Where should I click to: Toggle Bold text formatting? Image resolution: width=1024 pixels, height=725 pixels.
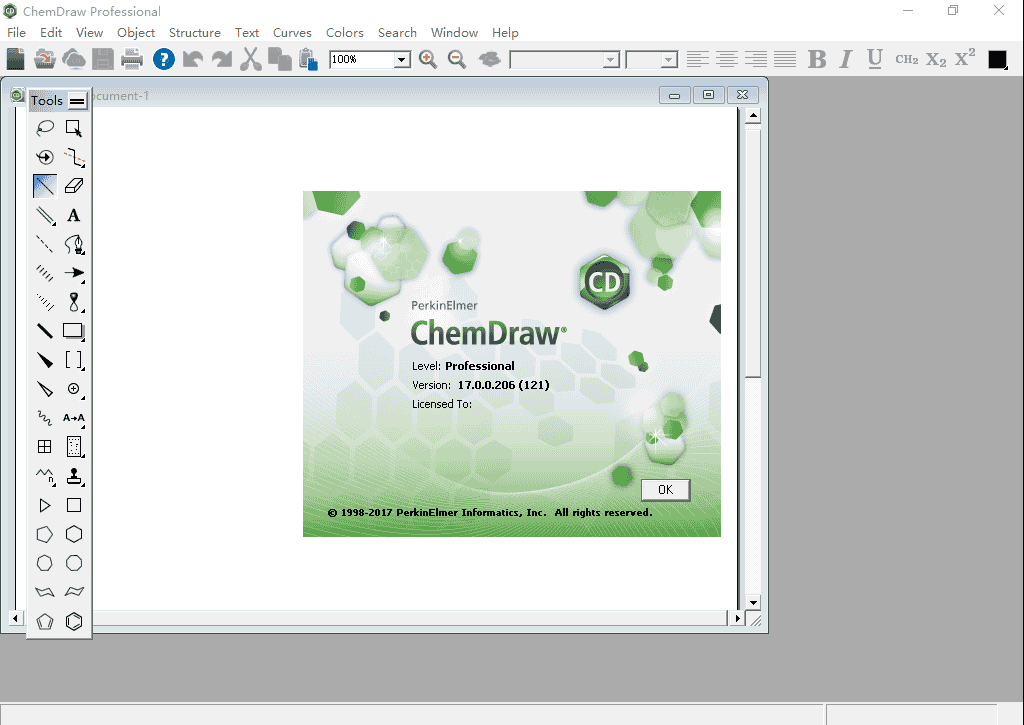817,59
